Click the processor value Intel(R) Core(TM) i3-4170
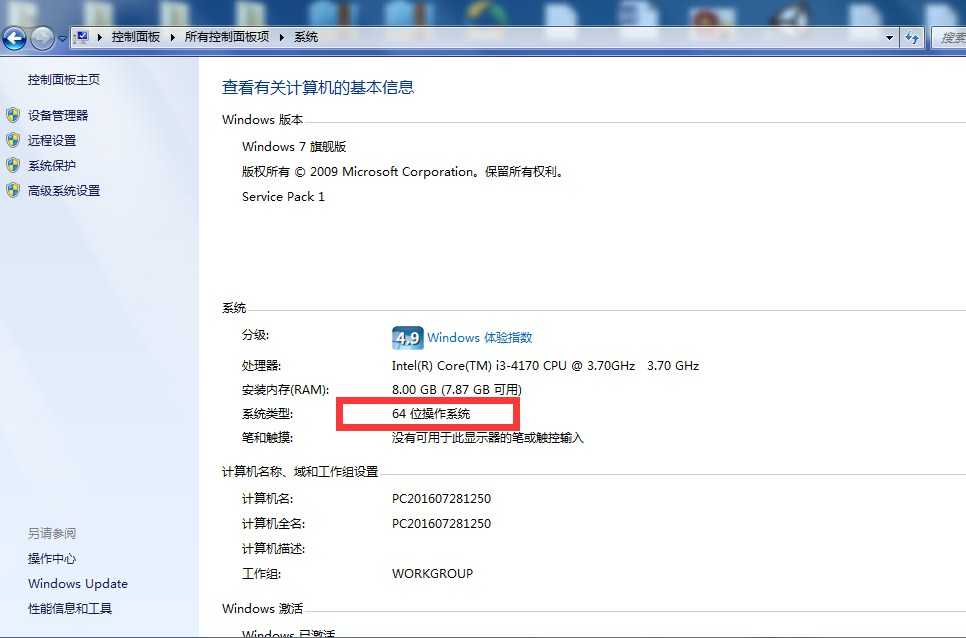 tap(545, 366)
